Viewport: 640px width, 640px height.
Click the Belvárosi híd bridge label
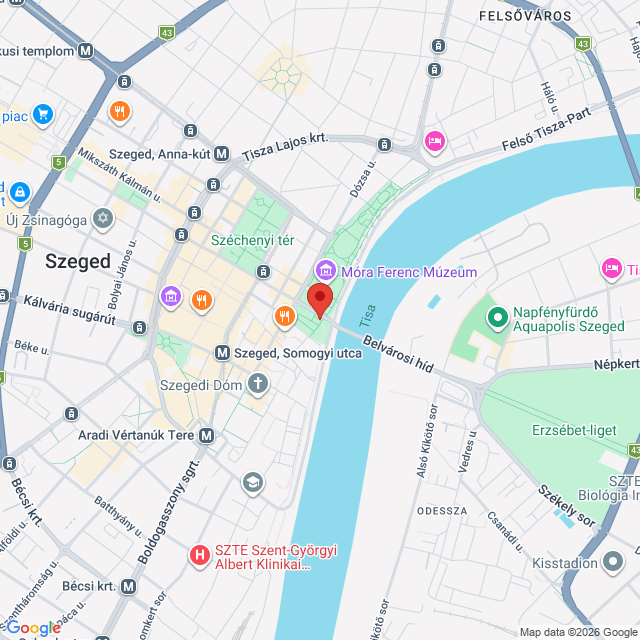[398, 354]
